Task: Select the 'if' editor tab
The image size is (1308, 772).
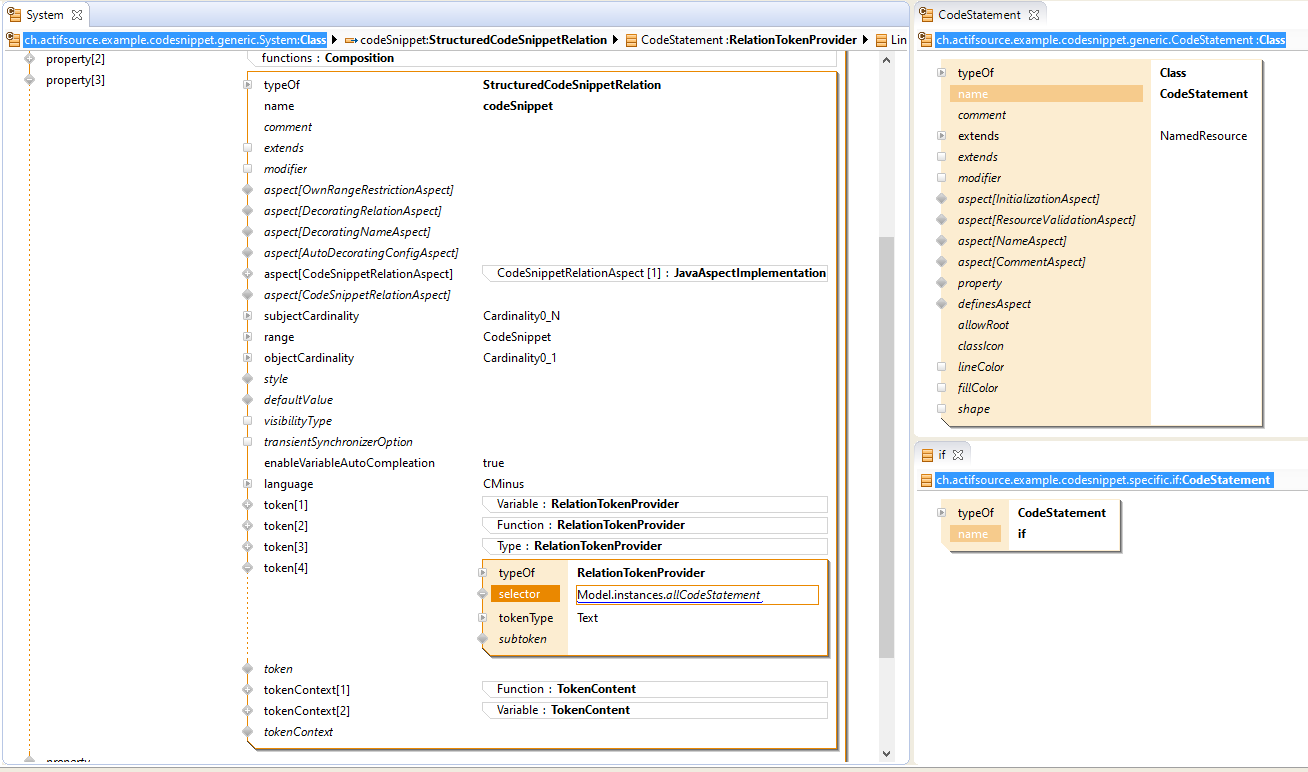Action: (x=941, y=455)
